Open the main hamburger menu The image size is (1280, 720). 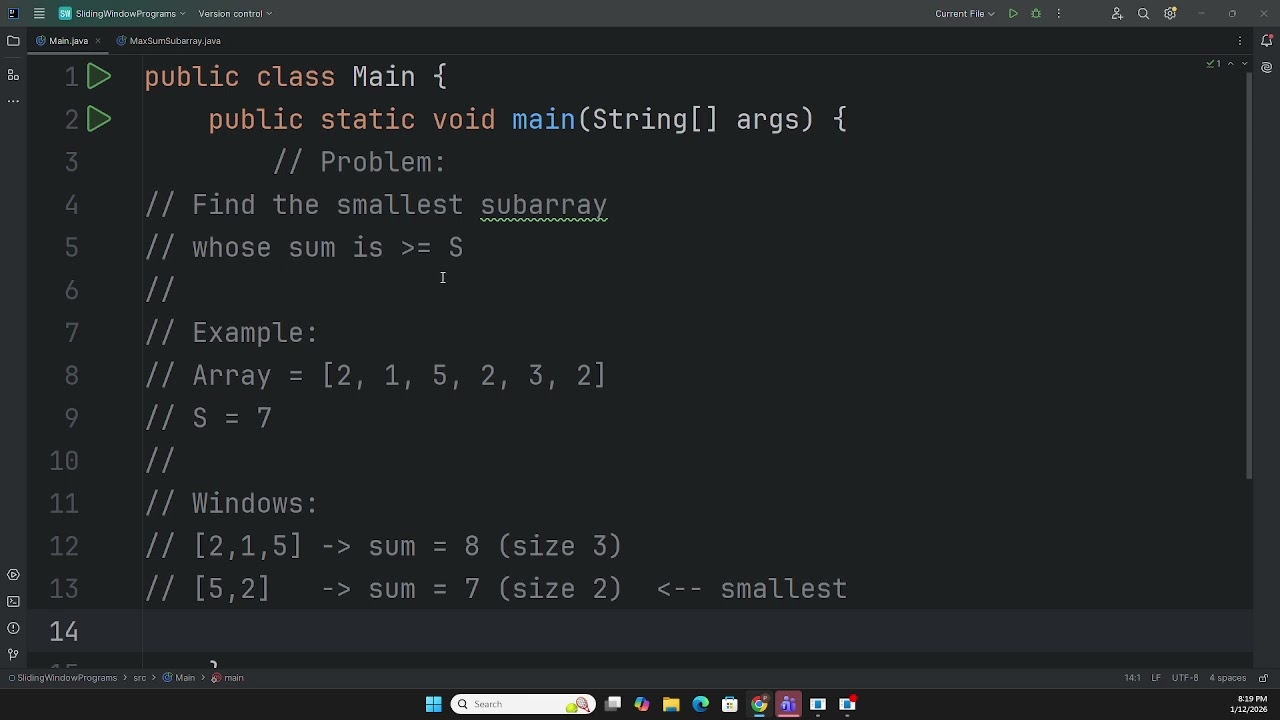point(39,14)
